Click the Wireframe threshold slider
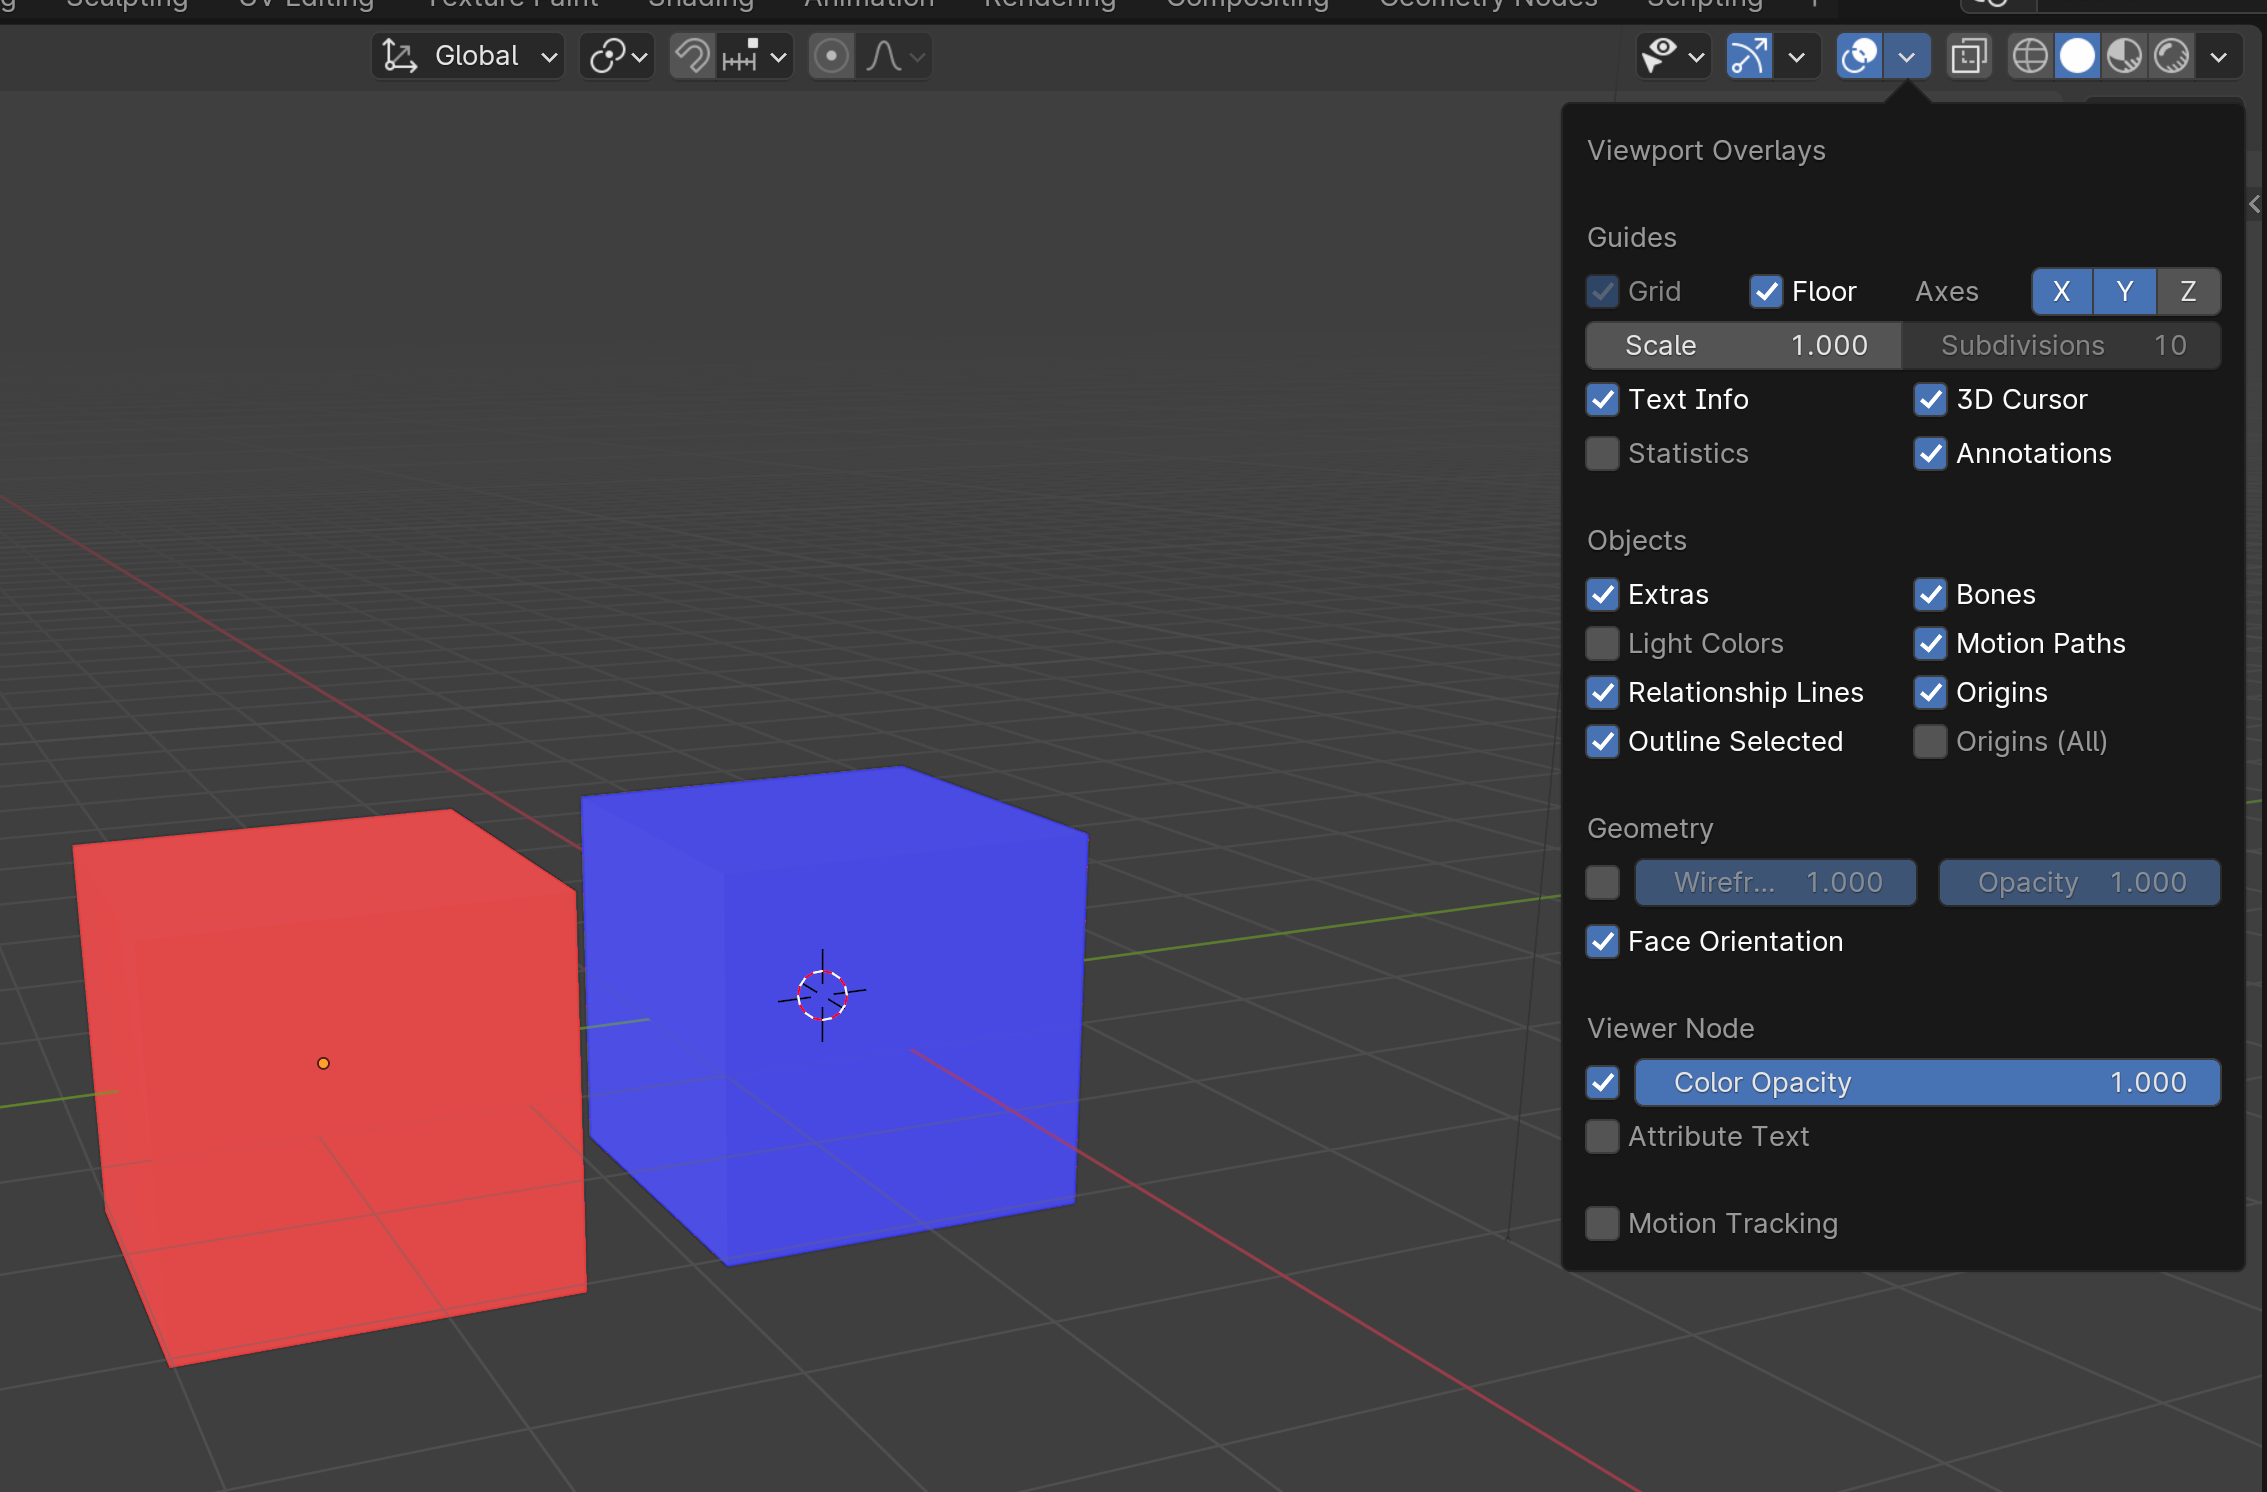2267x1492 pixels. tap(1776, 883)
